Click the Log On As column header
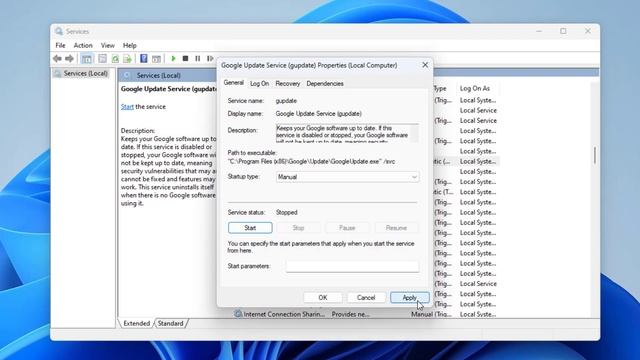The image size is (640, 360). point(475,88)
